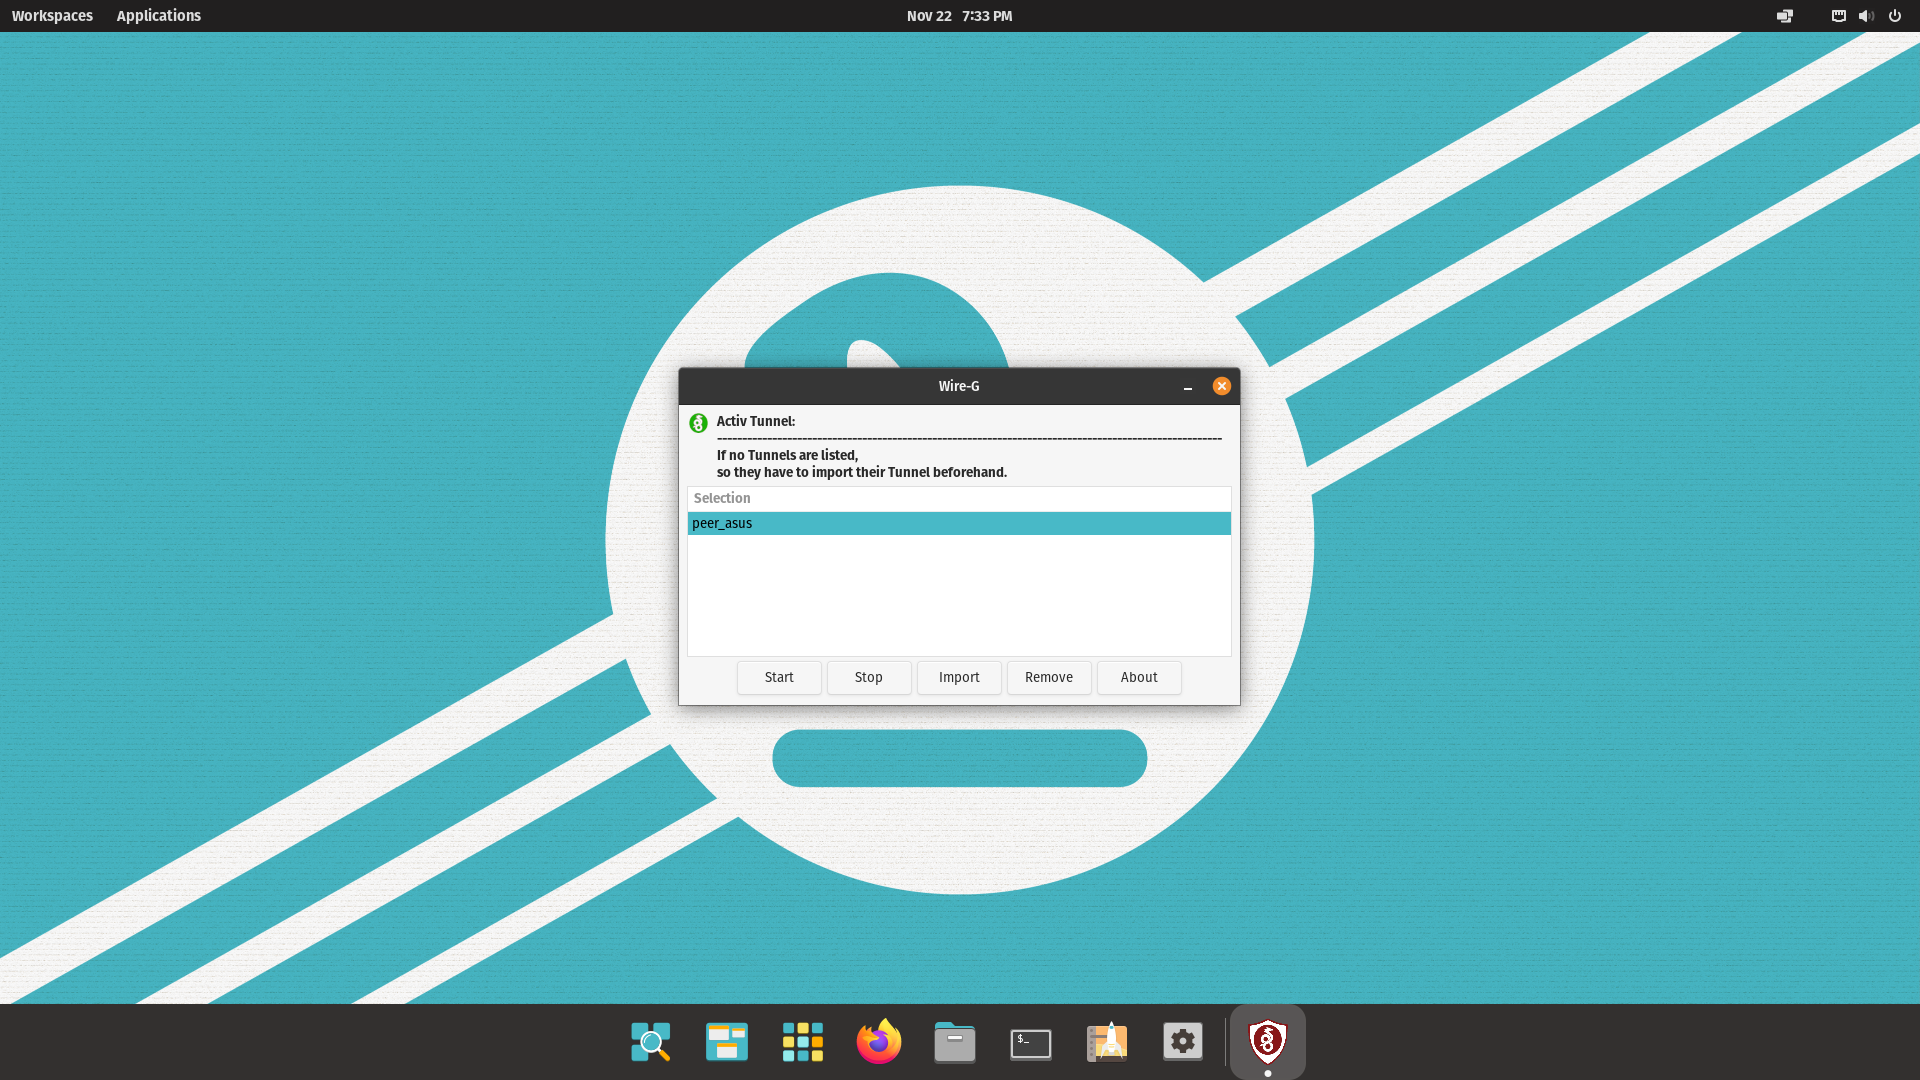Screen dimensions: 1920x1080
Task: Open the Applications menu
Action: click(x=158, y=16)
